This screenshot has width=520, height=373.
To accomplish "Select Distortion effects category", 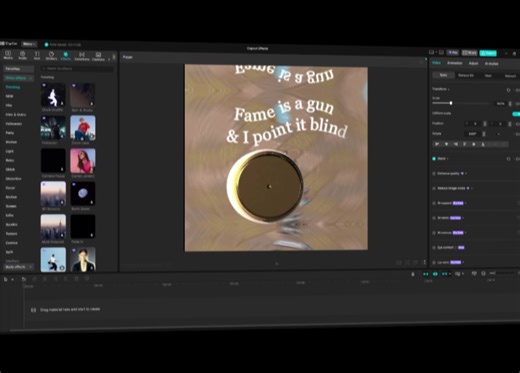I will [13, 179].
